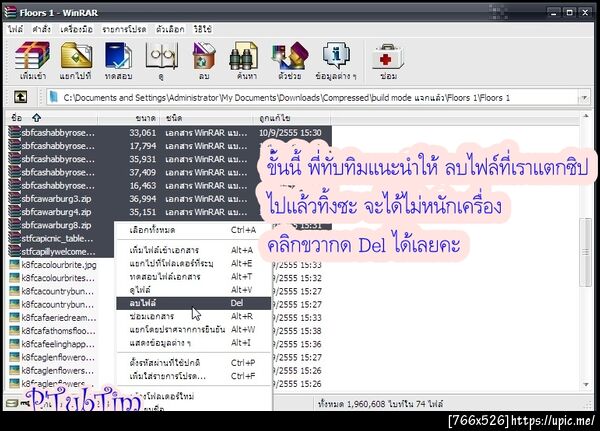
Task: Go up one folder level arrow
Action: point(20,97)
